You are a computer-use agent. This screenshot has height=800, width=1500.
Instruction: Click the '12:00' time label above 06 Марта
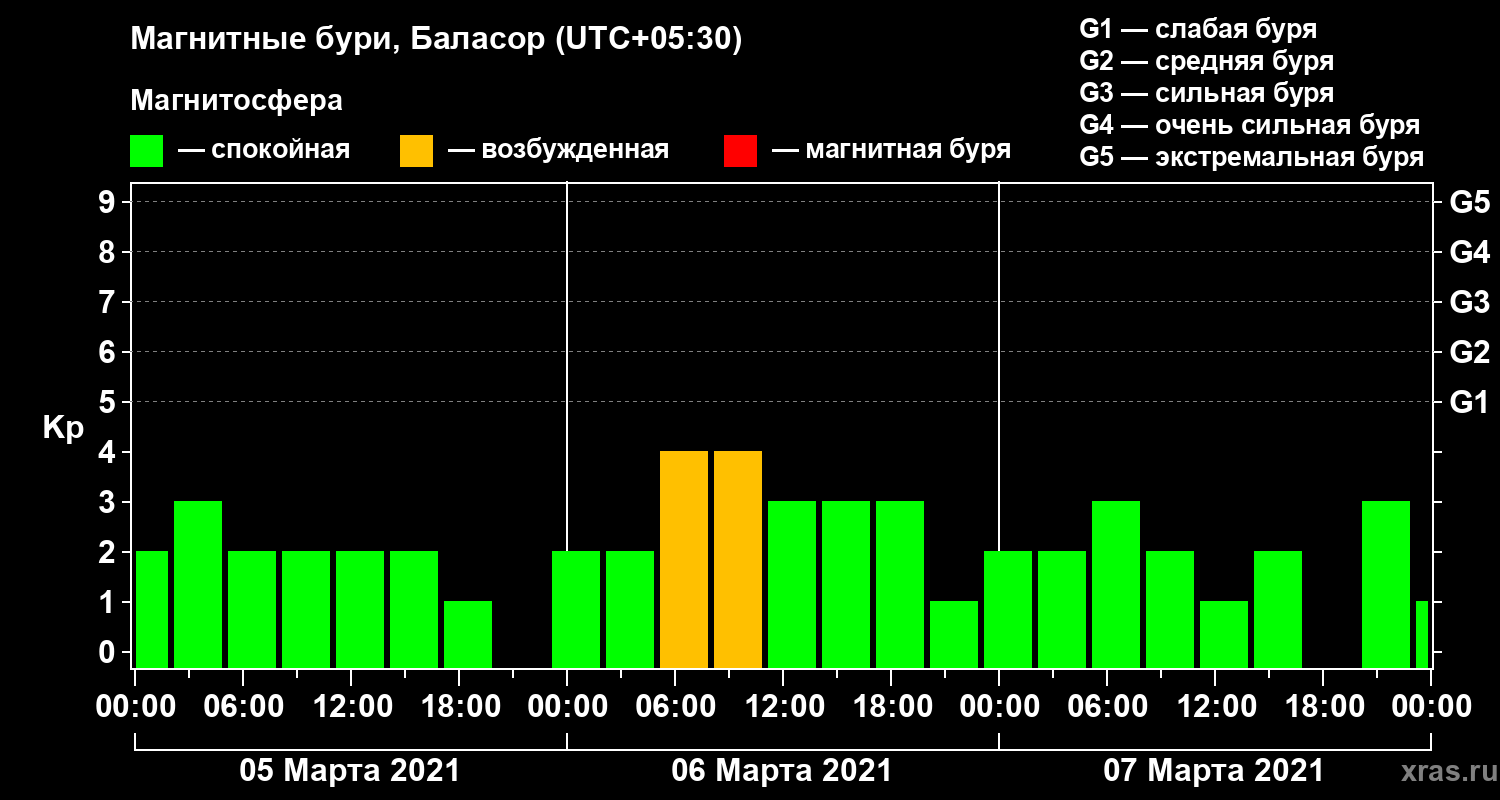[x=783, y=707]
